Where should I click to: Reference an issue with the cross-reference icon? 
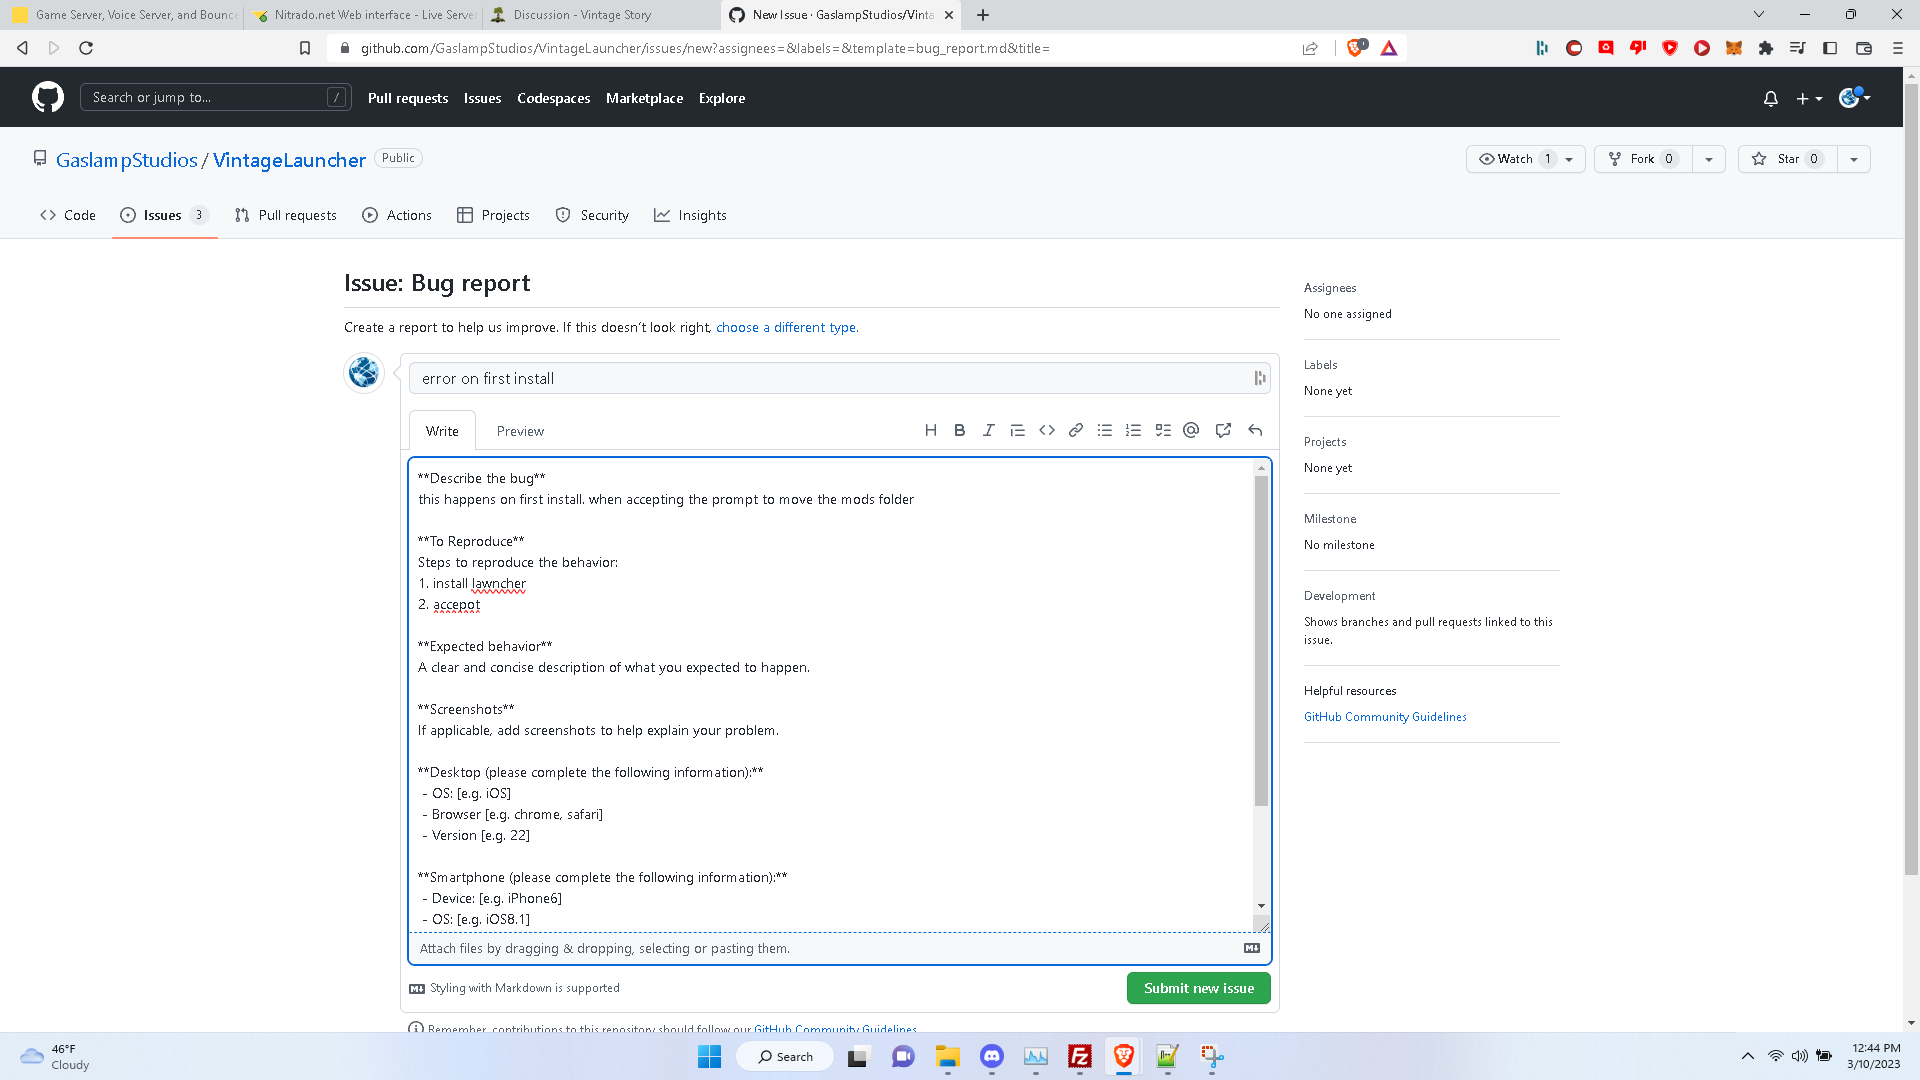click(1222, 430)
